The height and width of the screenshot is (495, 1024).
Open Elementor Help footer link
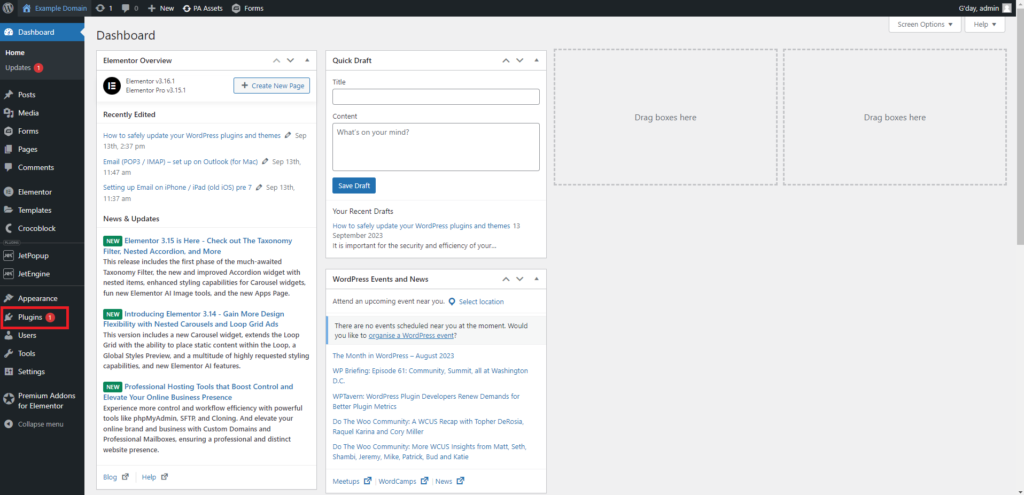click(155, 477)
